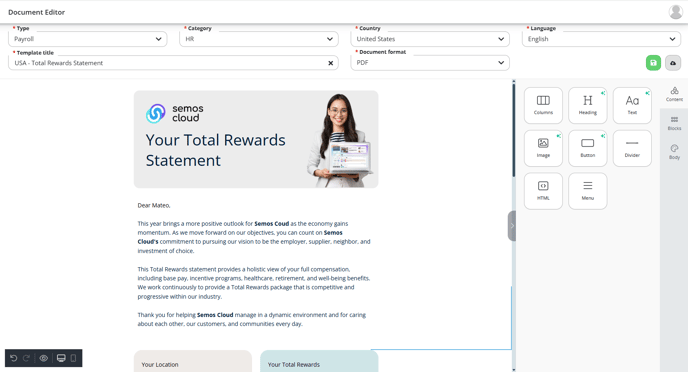Image resolution: width=688 pixels, height=372 pixels.
Task: Redo the last edit
Action: (x=26, y=358)
